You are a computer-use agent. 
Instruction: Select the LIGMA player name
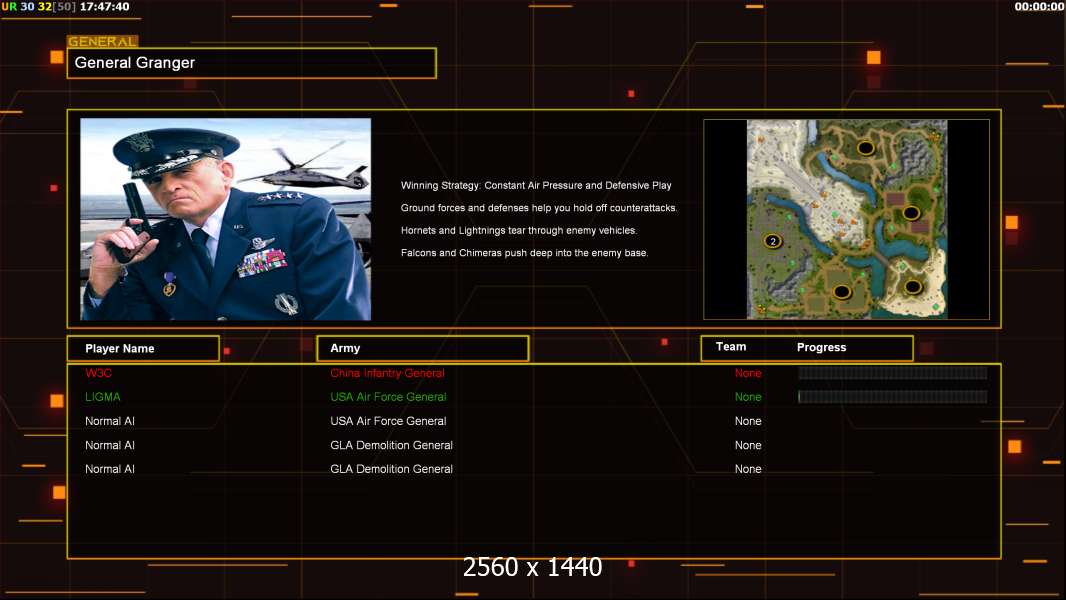point(102,397)
